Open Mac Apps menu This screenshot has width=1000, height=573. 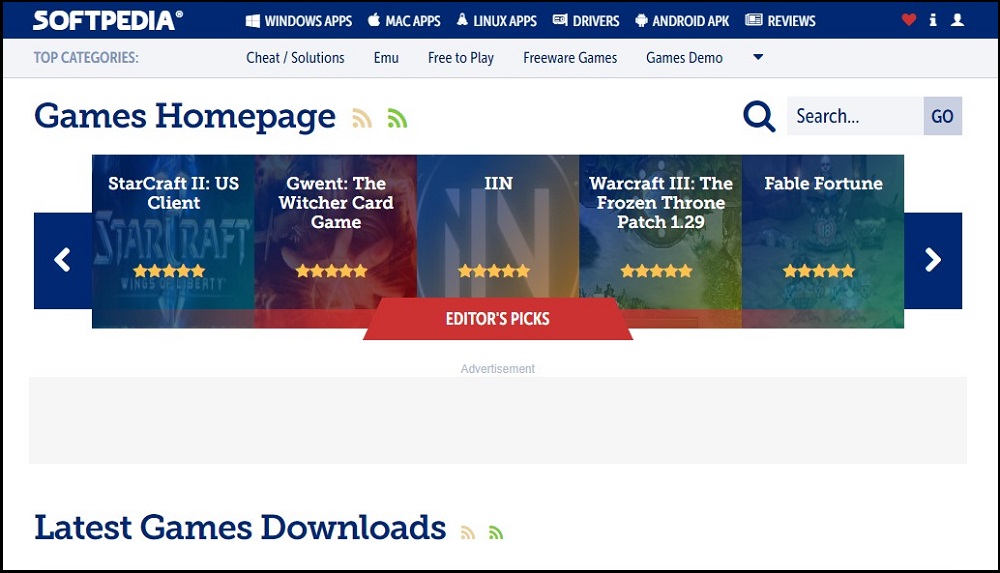click(x=404, y=20)
